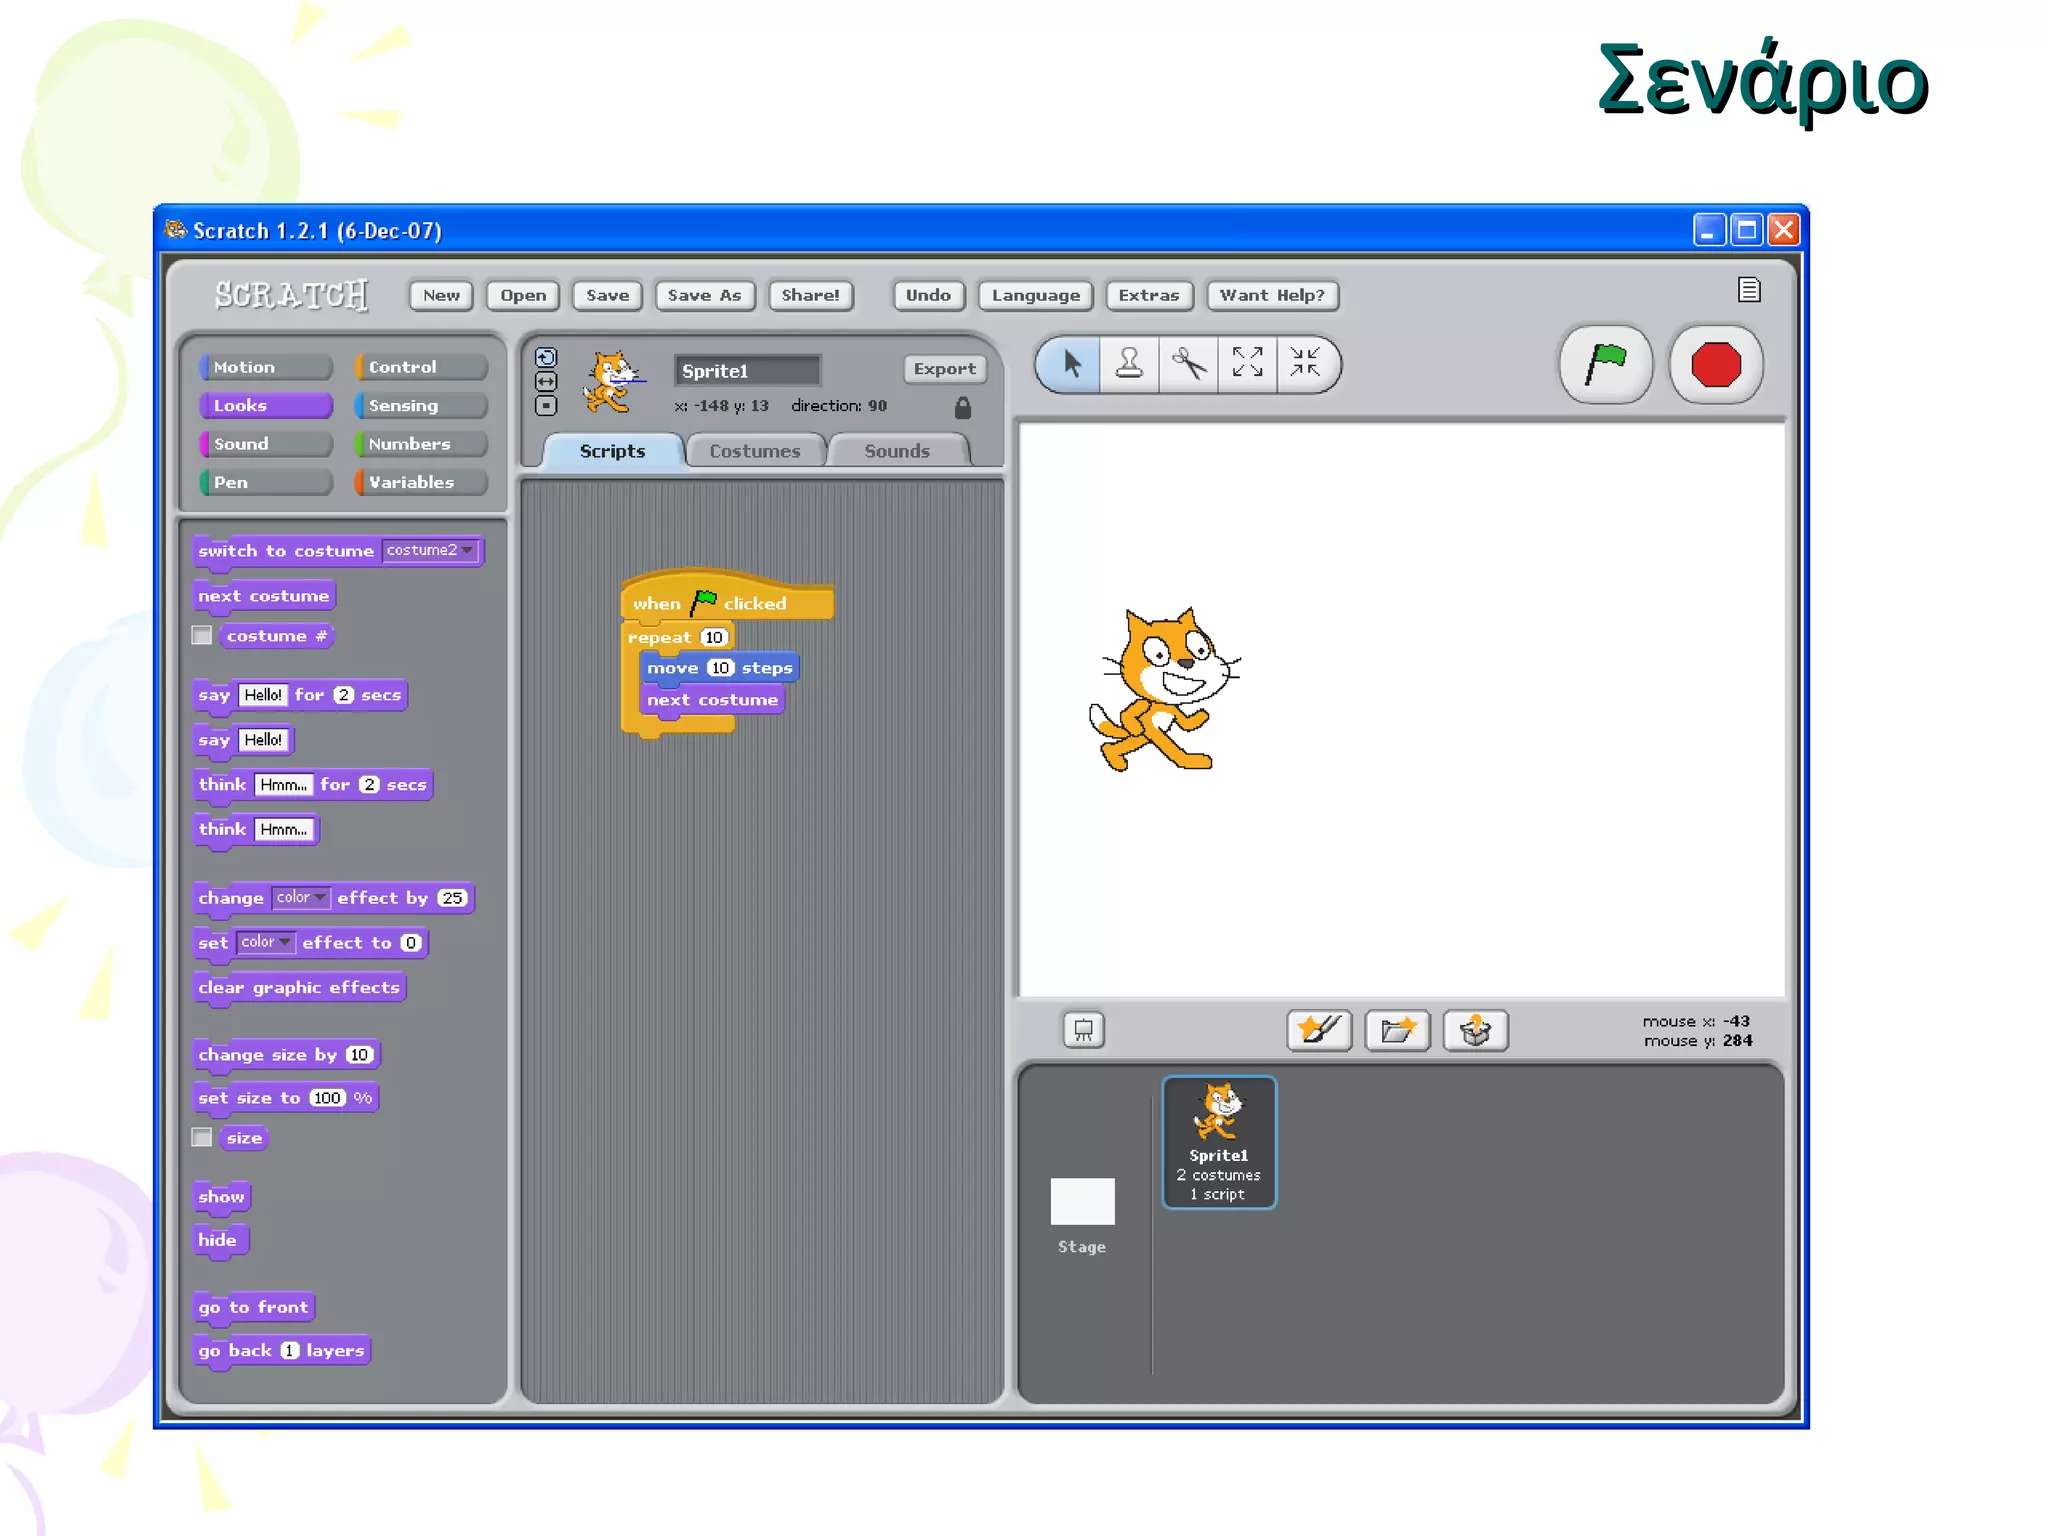Toggle the sprite drag lock icon

click(962, 407)
